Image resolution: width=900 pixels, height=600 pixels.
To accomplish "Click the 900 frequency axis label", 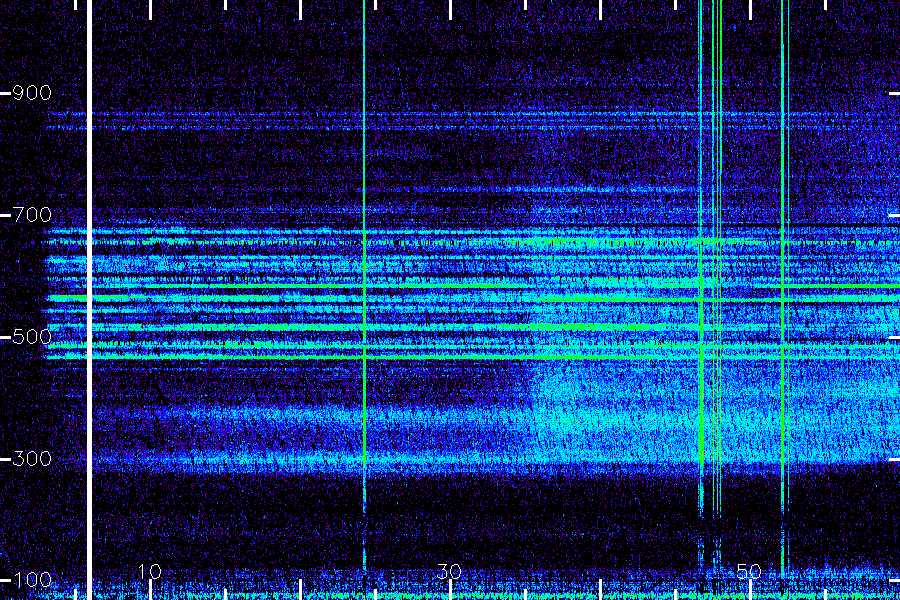I will coord(32,92).
